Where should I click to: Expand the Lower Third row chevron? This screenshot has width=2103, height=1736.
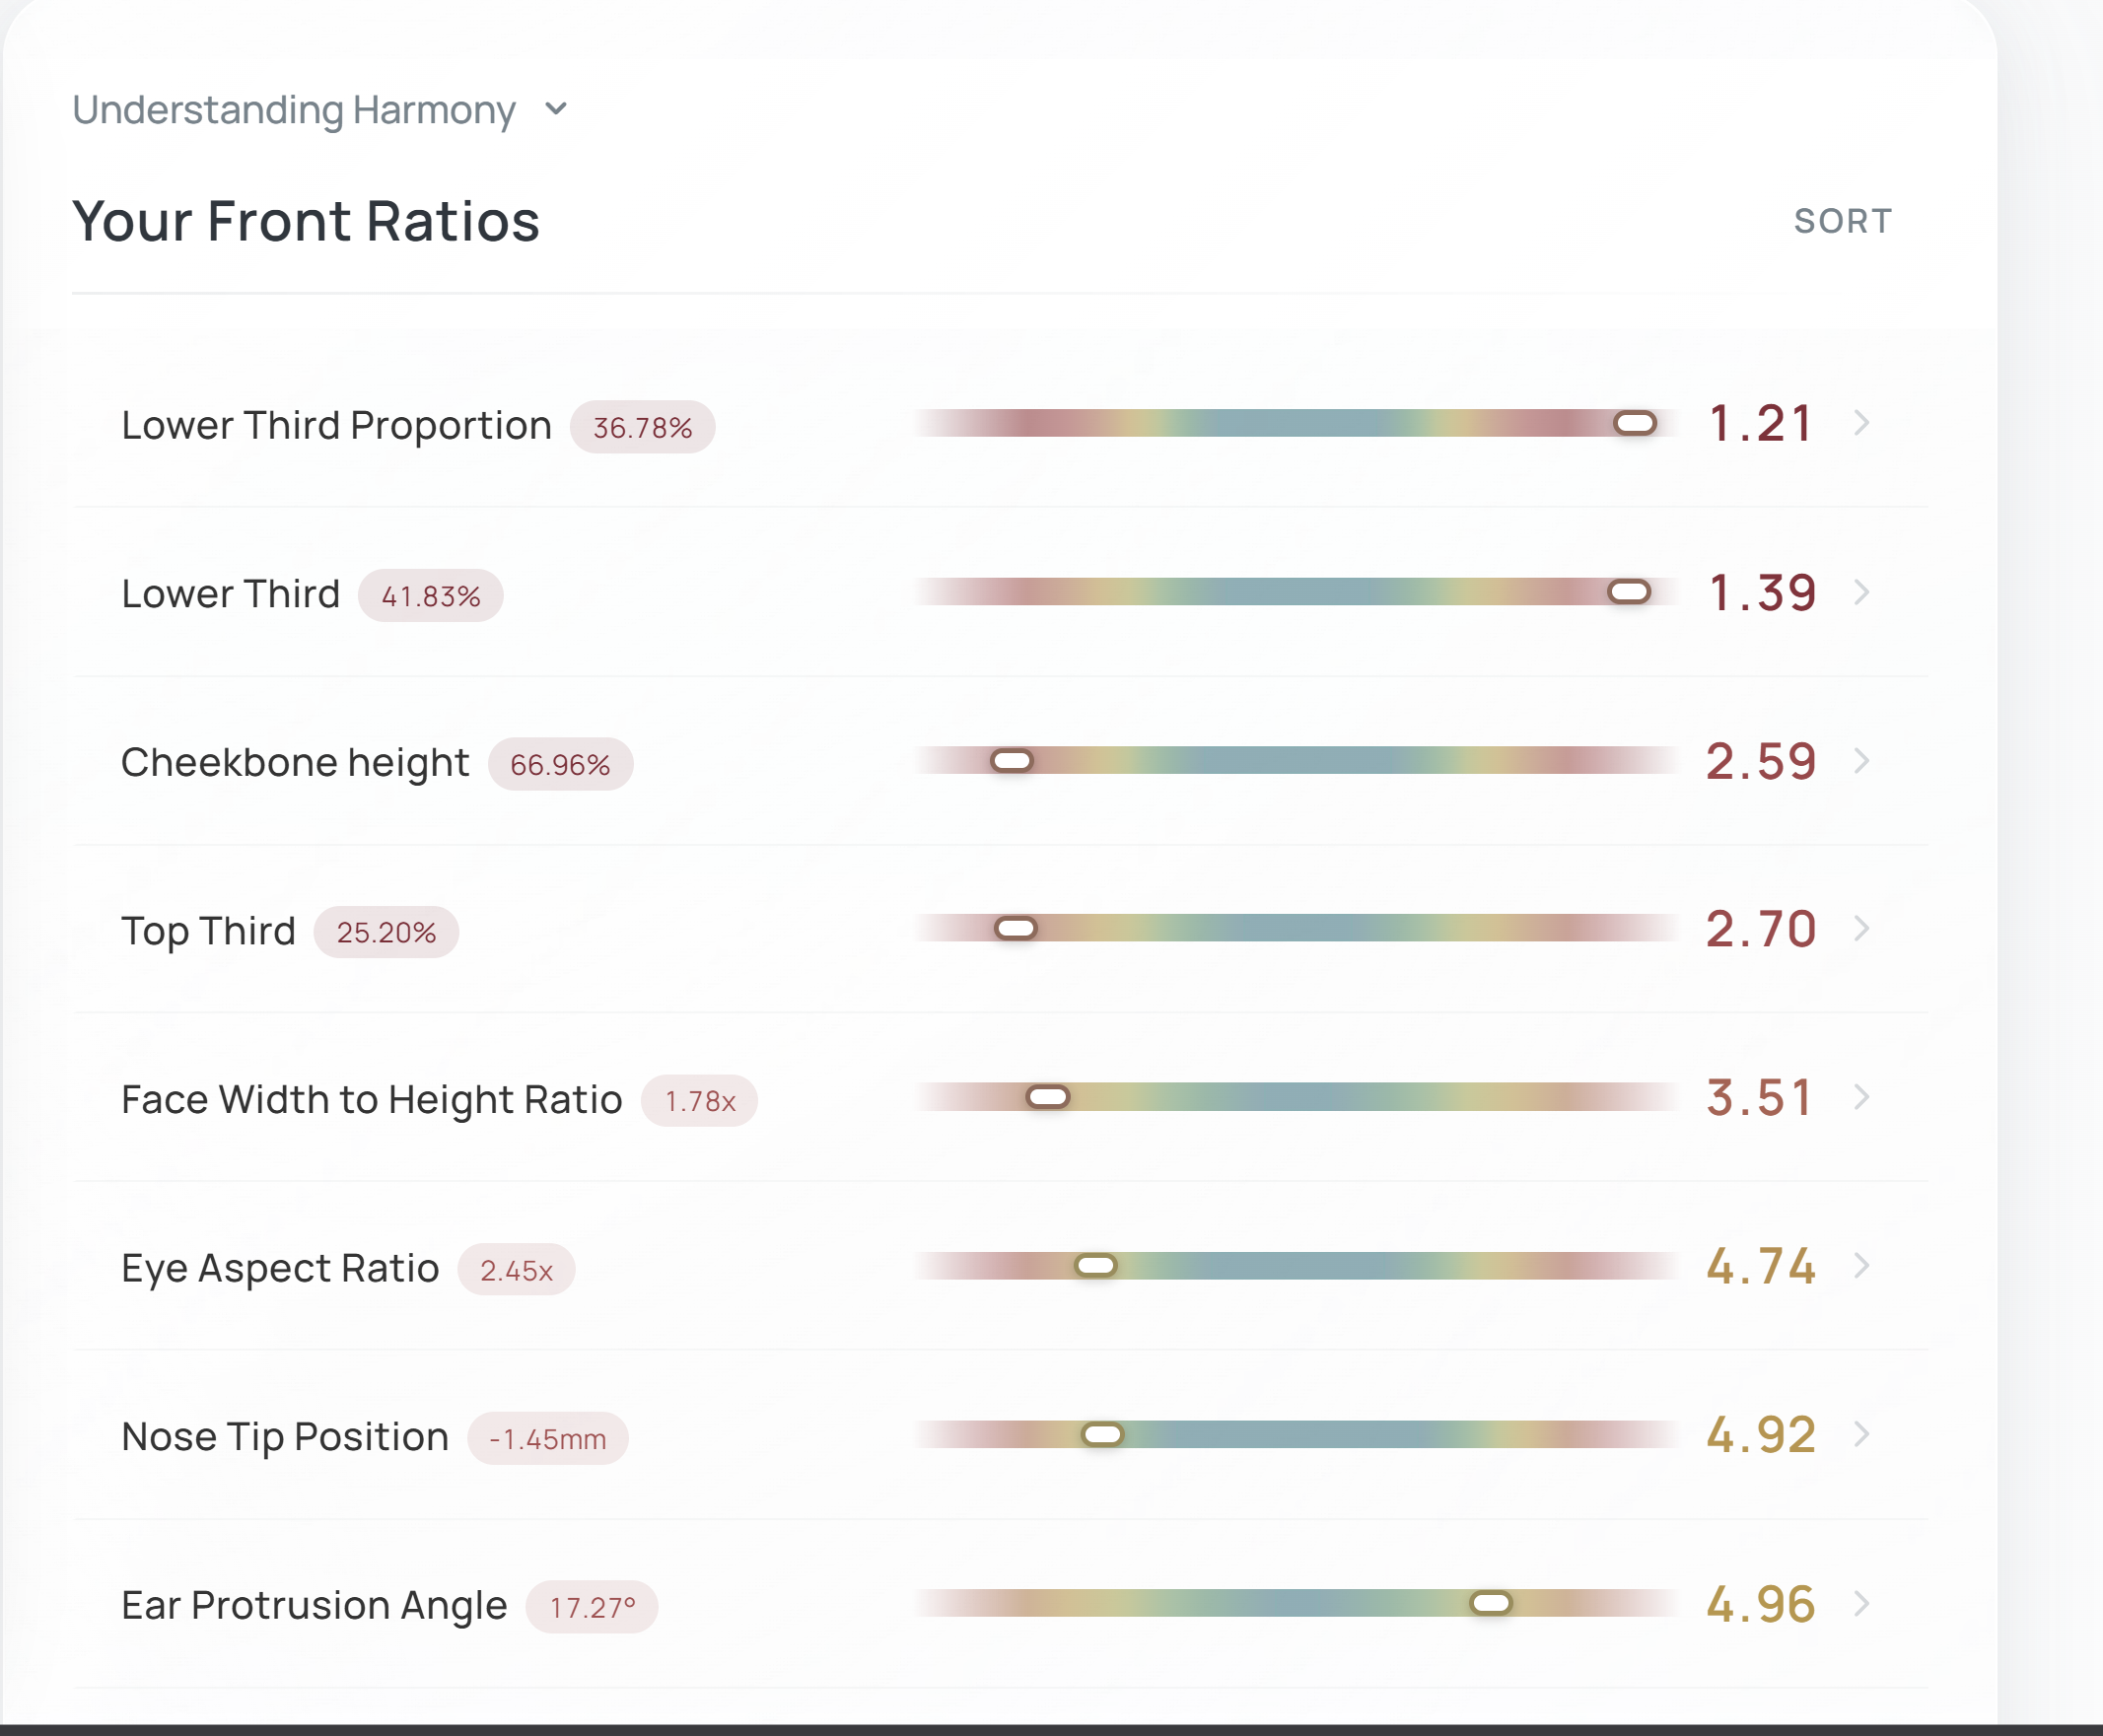[1861, 592]
